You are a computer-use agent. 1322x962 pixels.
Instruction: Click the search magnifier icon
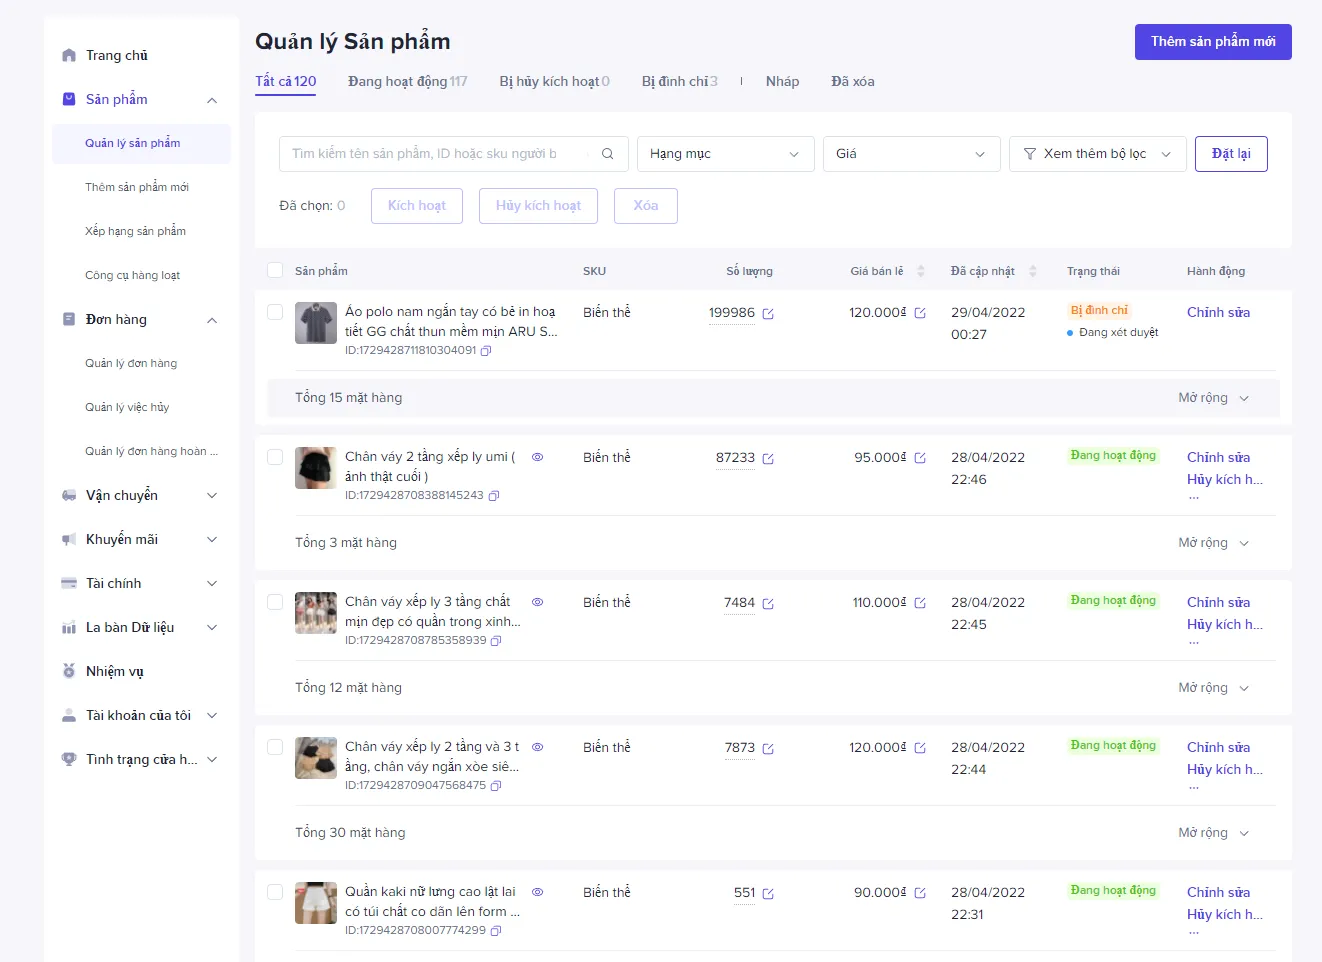pyautogui.click(x=607, y=154)
